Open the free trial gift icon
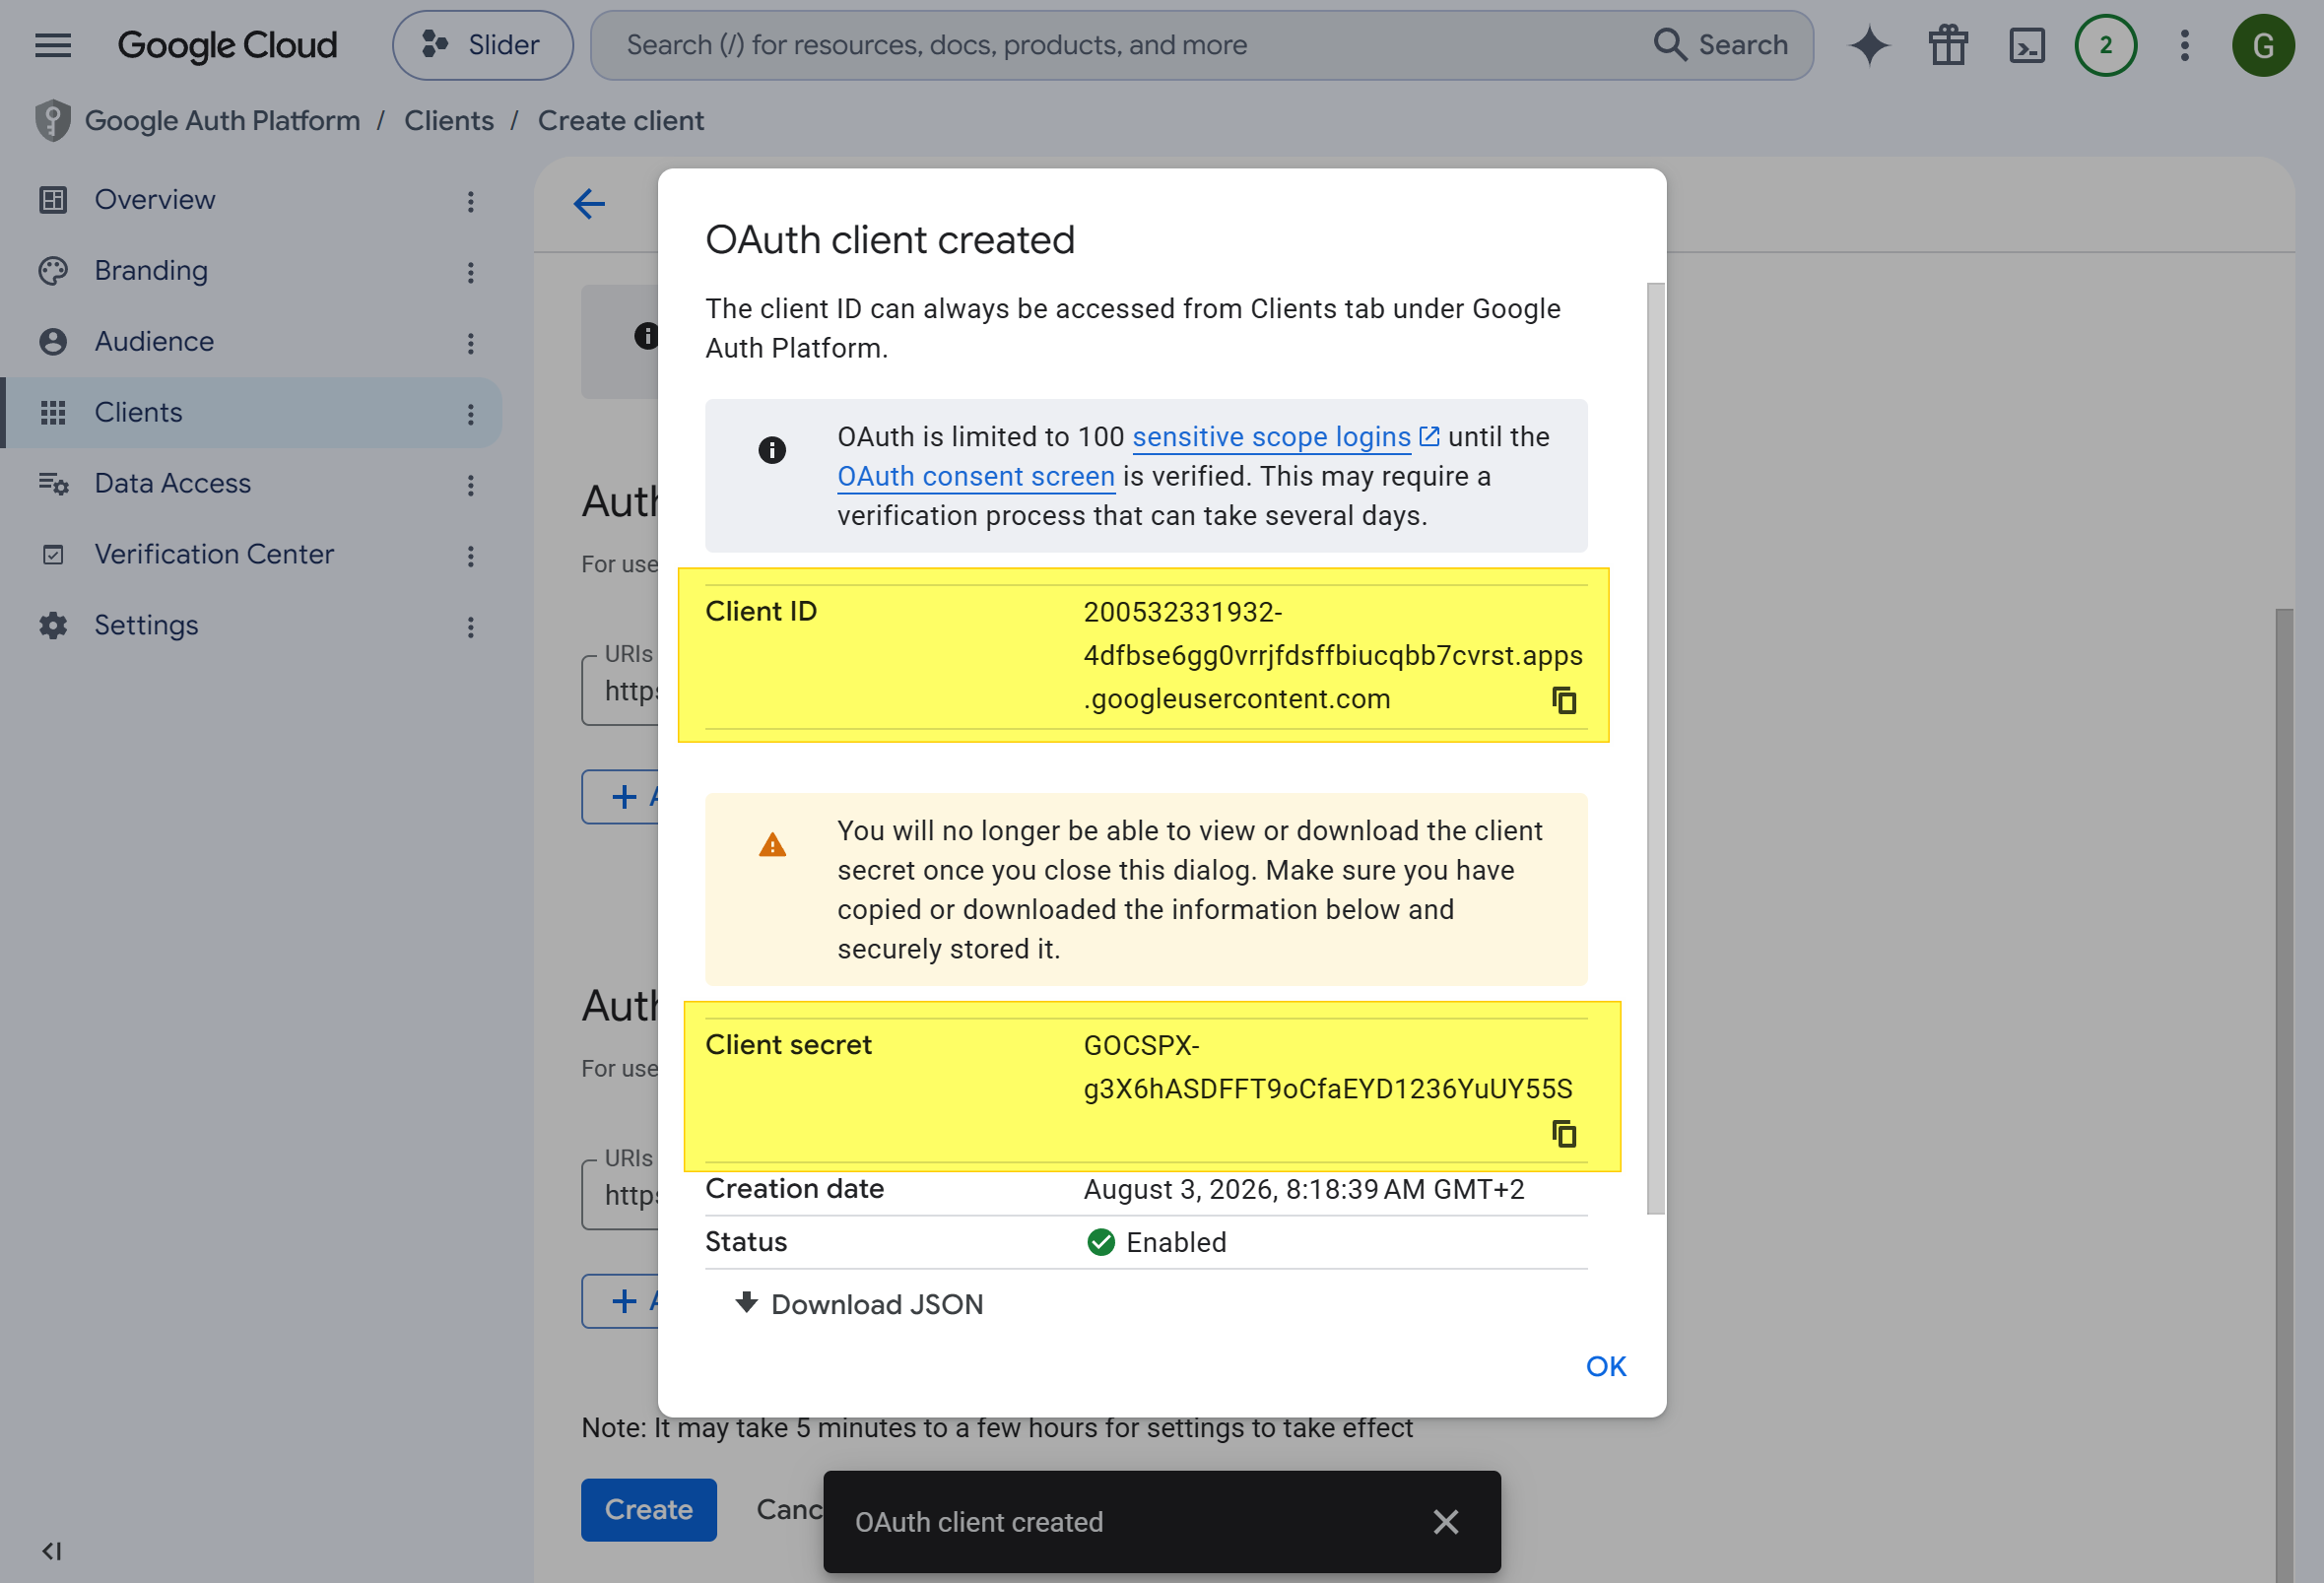 [1948, 45]
